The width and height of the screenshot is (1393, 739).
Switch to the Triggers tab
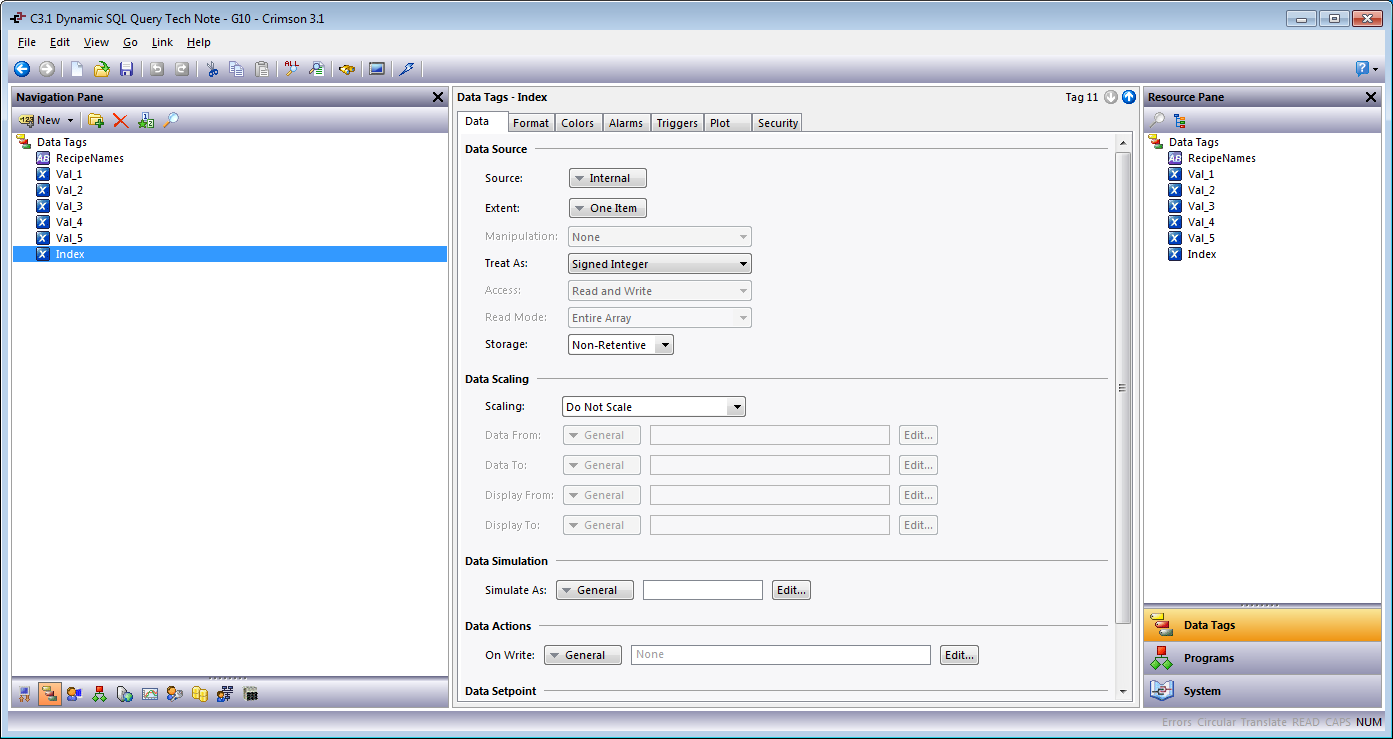(677, 123)
